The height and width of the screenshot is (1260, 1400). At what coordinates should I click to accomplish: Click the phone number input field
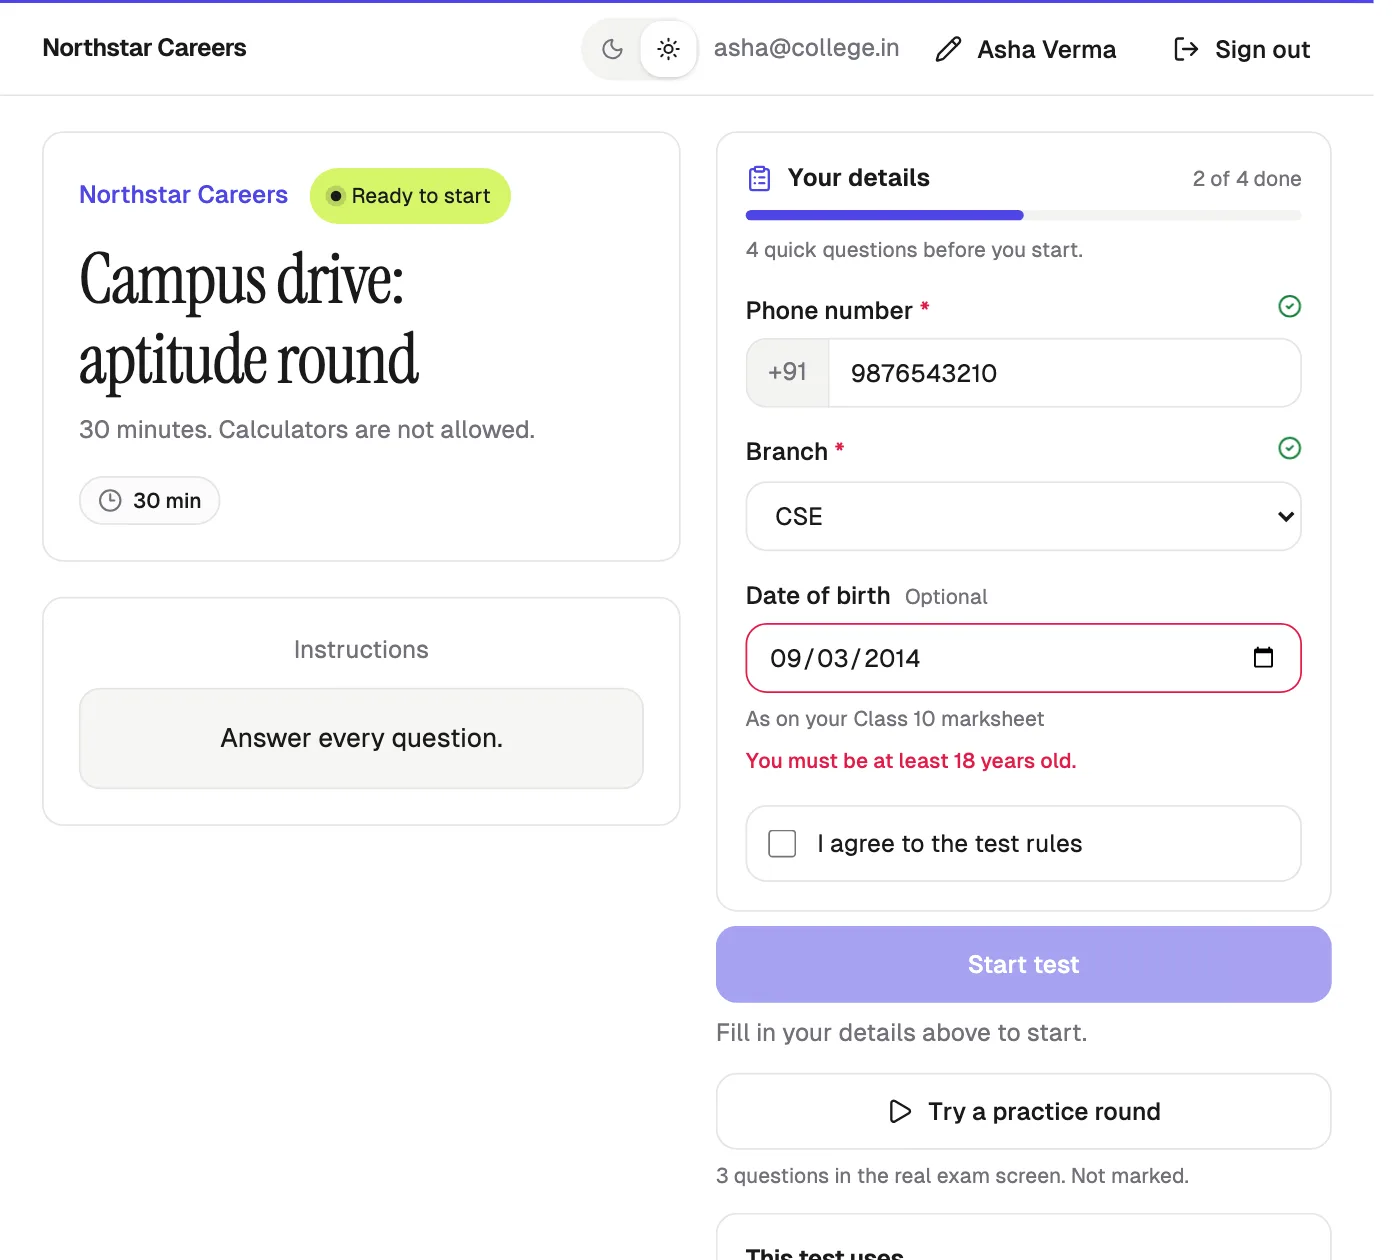click(1065, 373)
